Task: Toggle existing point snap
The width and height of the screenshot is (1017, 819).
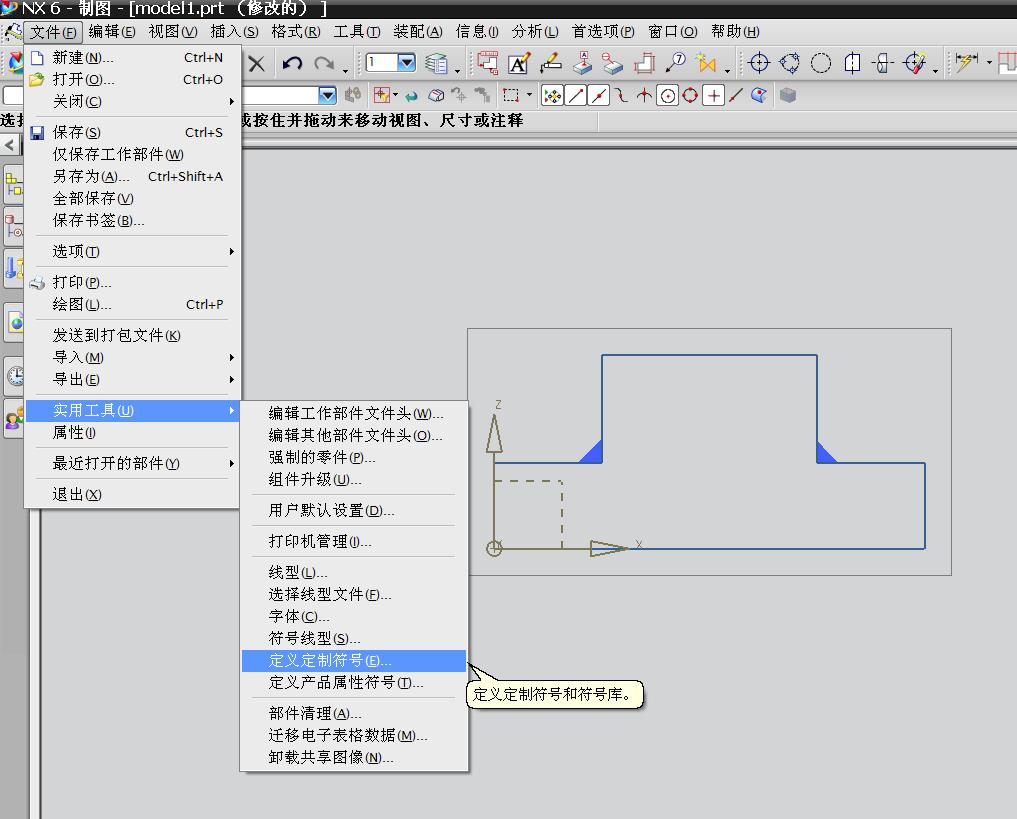Action: (713, 96)
